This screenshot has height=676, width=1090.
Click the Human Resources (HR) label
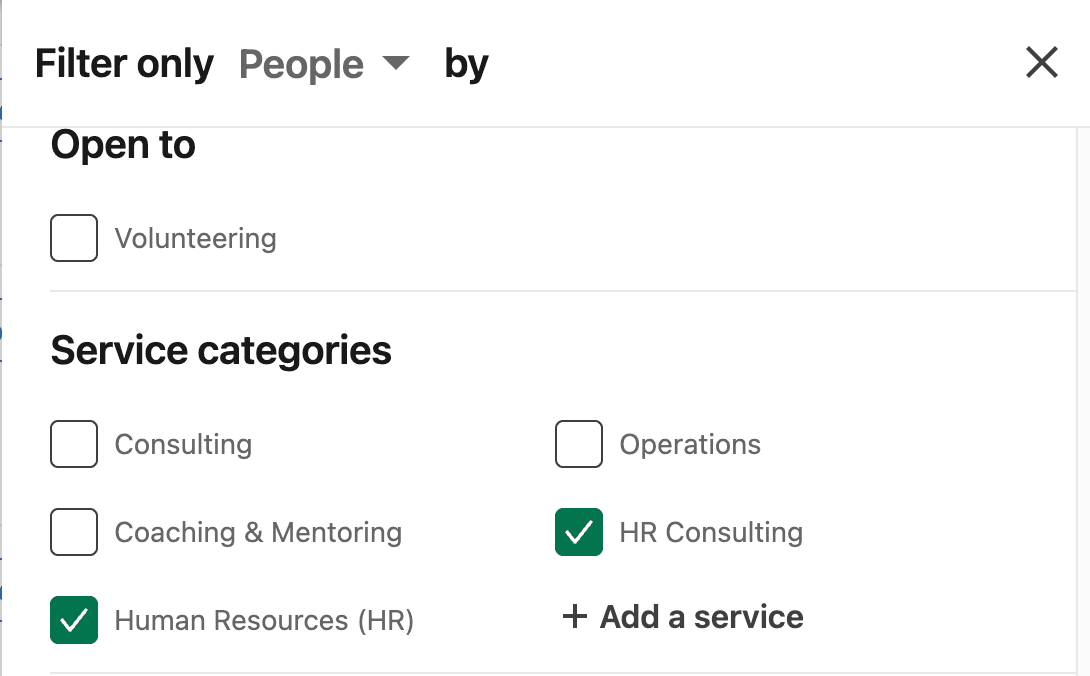[264, 621]
